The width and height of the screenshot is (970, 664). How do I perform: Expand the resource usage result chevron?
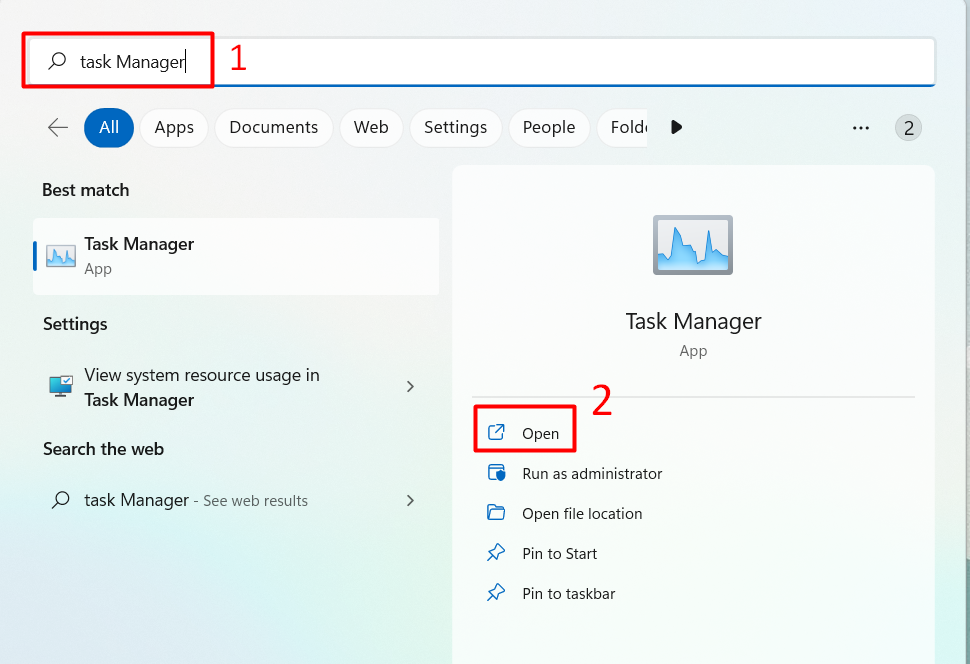point(410,387)
